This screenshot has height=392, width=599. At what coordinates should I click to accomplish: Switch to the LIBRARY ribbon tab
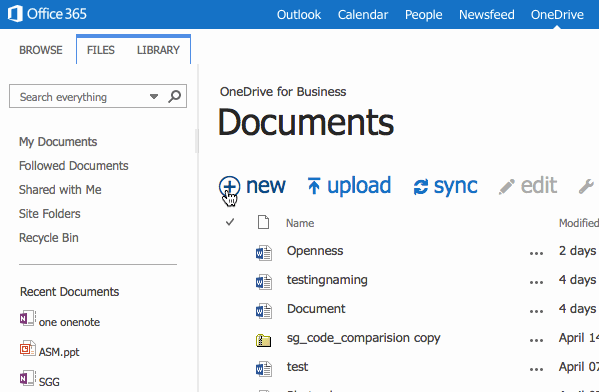click(x=158, y=50)
